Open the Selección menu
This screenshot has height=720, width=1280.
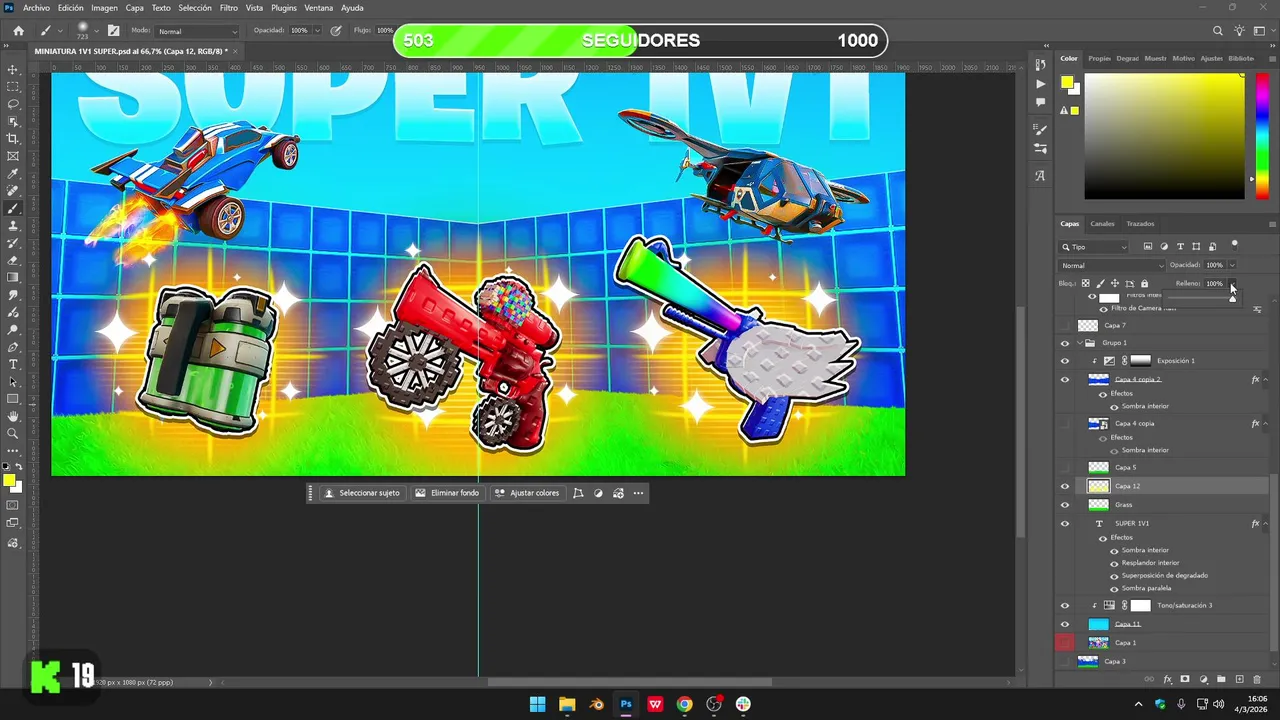click(x=195, y=8)
